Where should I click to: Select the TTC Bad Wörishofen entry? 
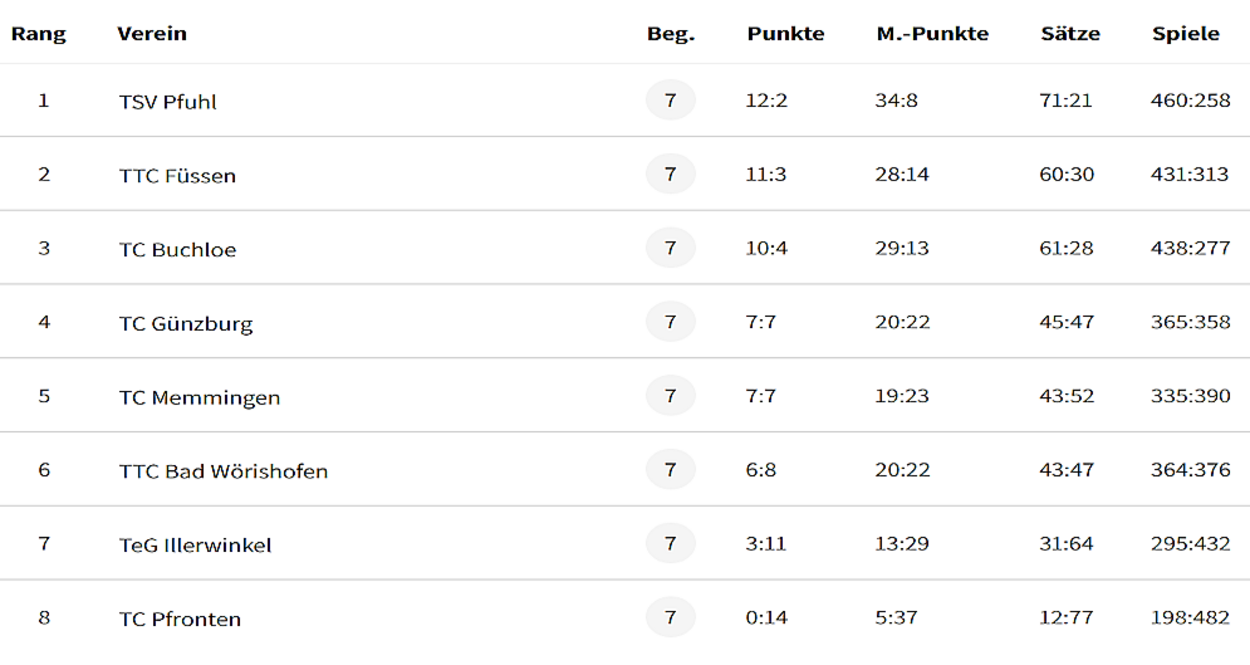(x=224, y=471)
